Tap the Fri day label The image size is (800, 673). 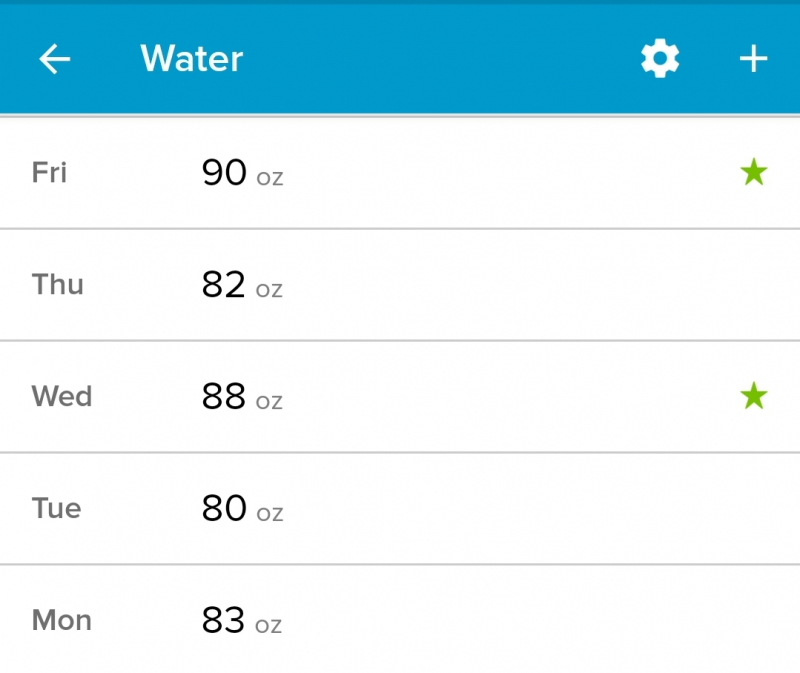click(x=49, y=173)
